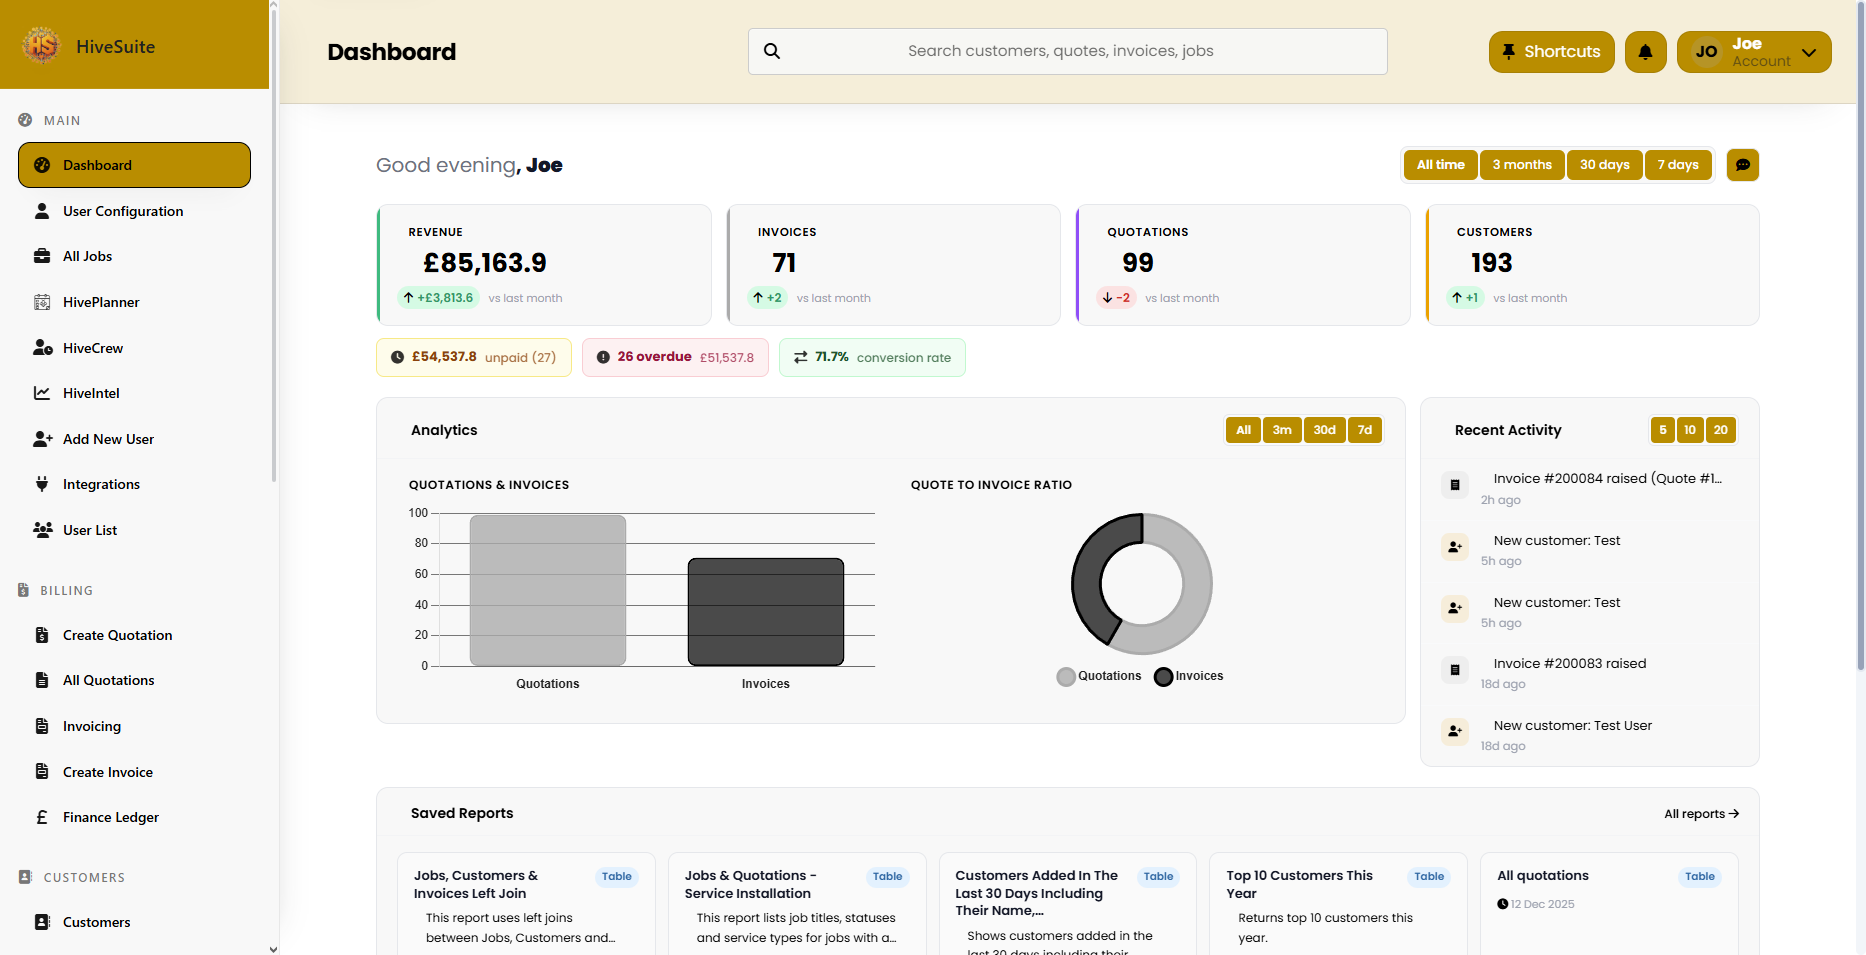Switch Recent Activity to show 20 items
Image resolution: width=1866 pixels, height=955 pixels.
[x=1720, y=429]
